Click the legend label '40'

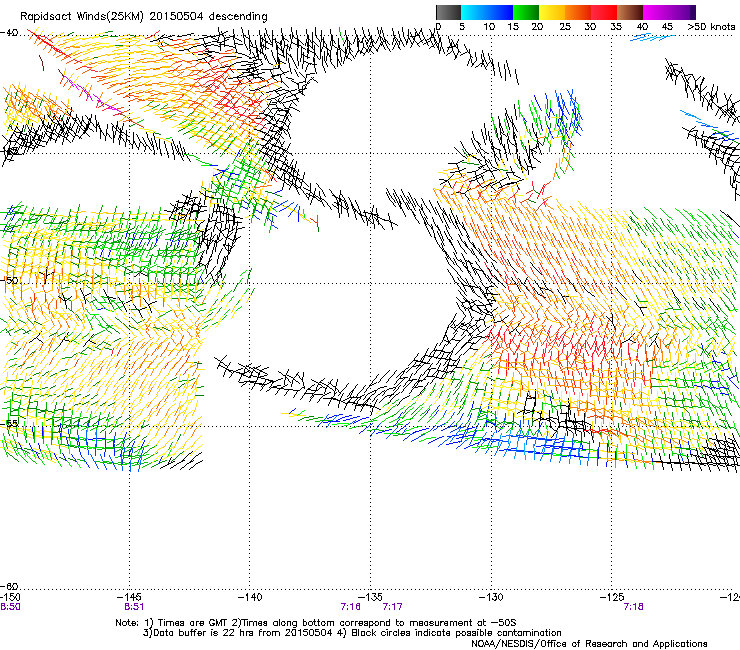(x=642, y=26)
